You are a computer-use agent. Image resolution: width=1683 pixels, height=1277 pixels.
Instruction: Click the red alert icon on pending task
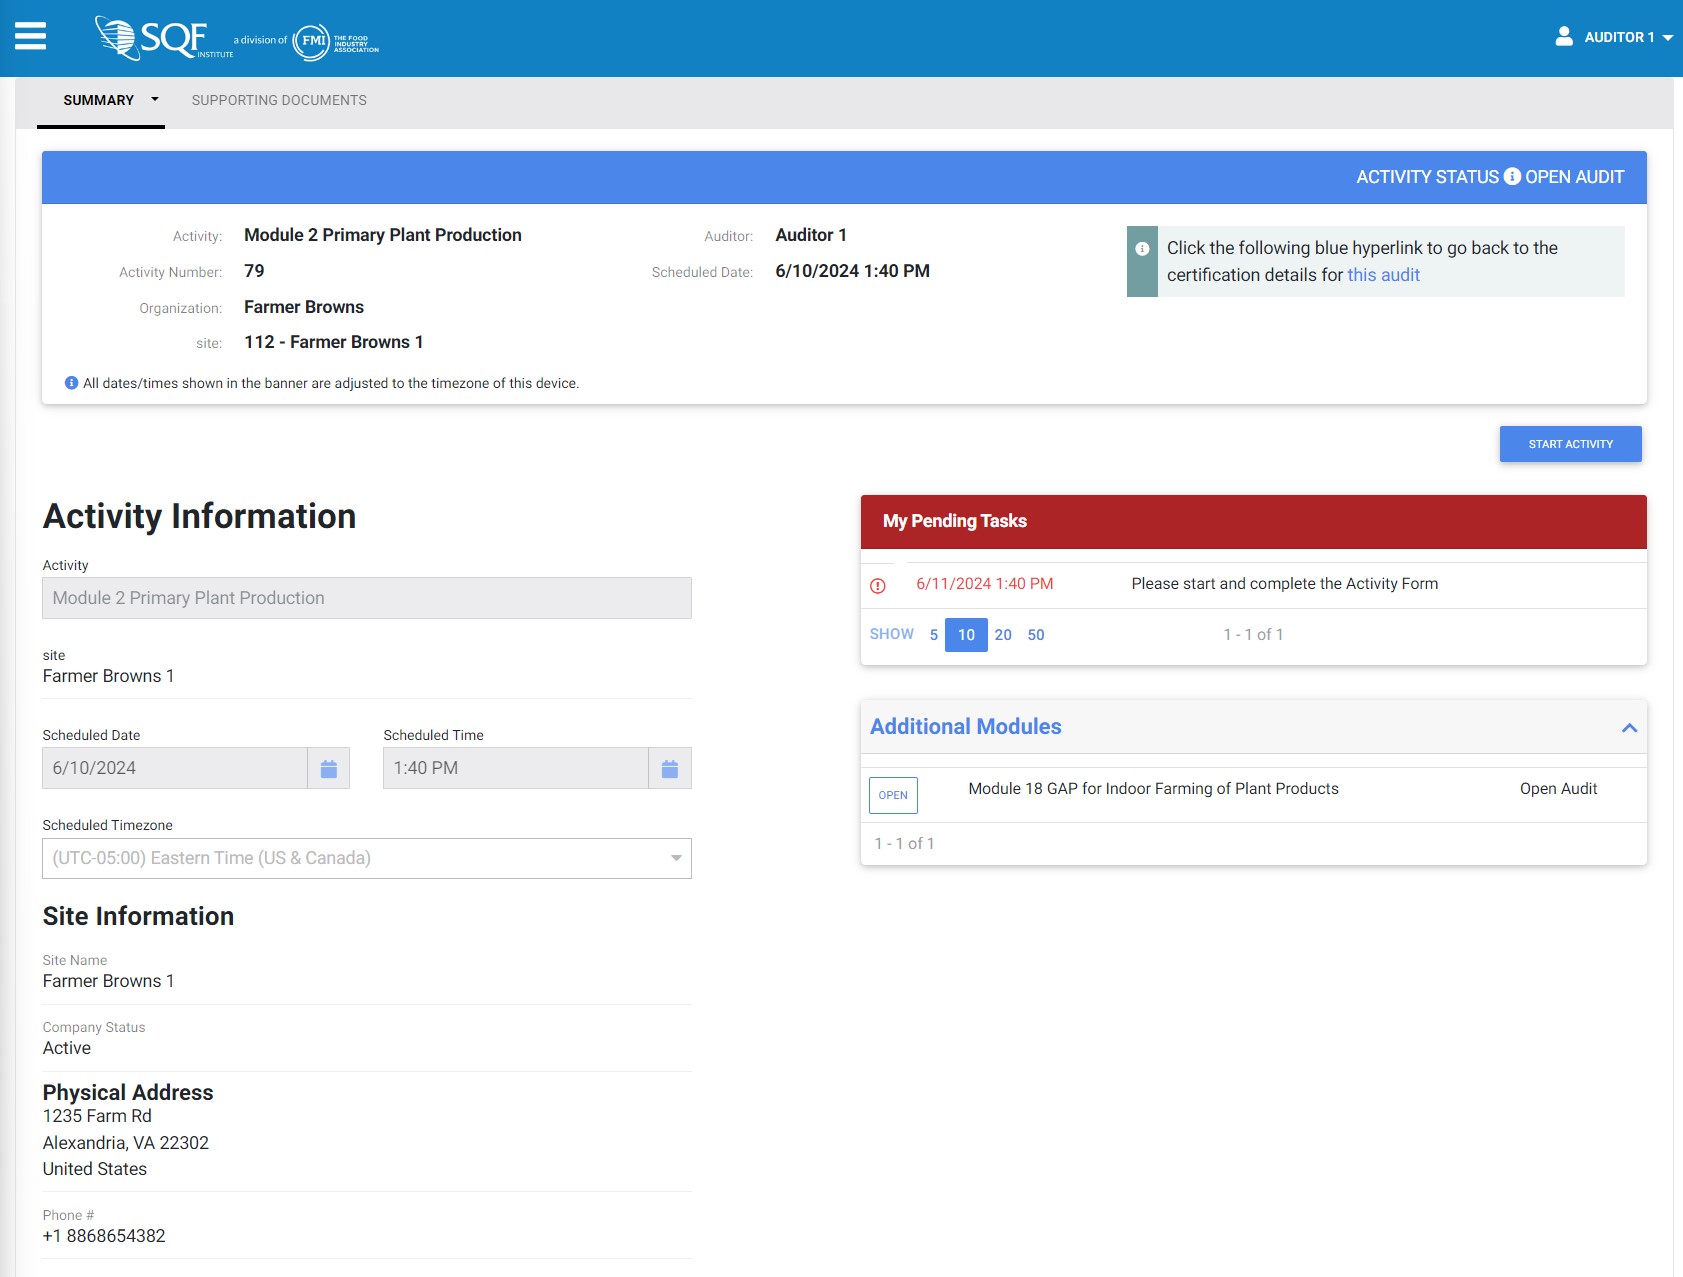(878, 586)
